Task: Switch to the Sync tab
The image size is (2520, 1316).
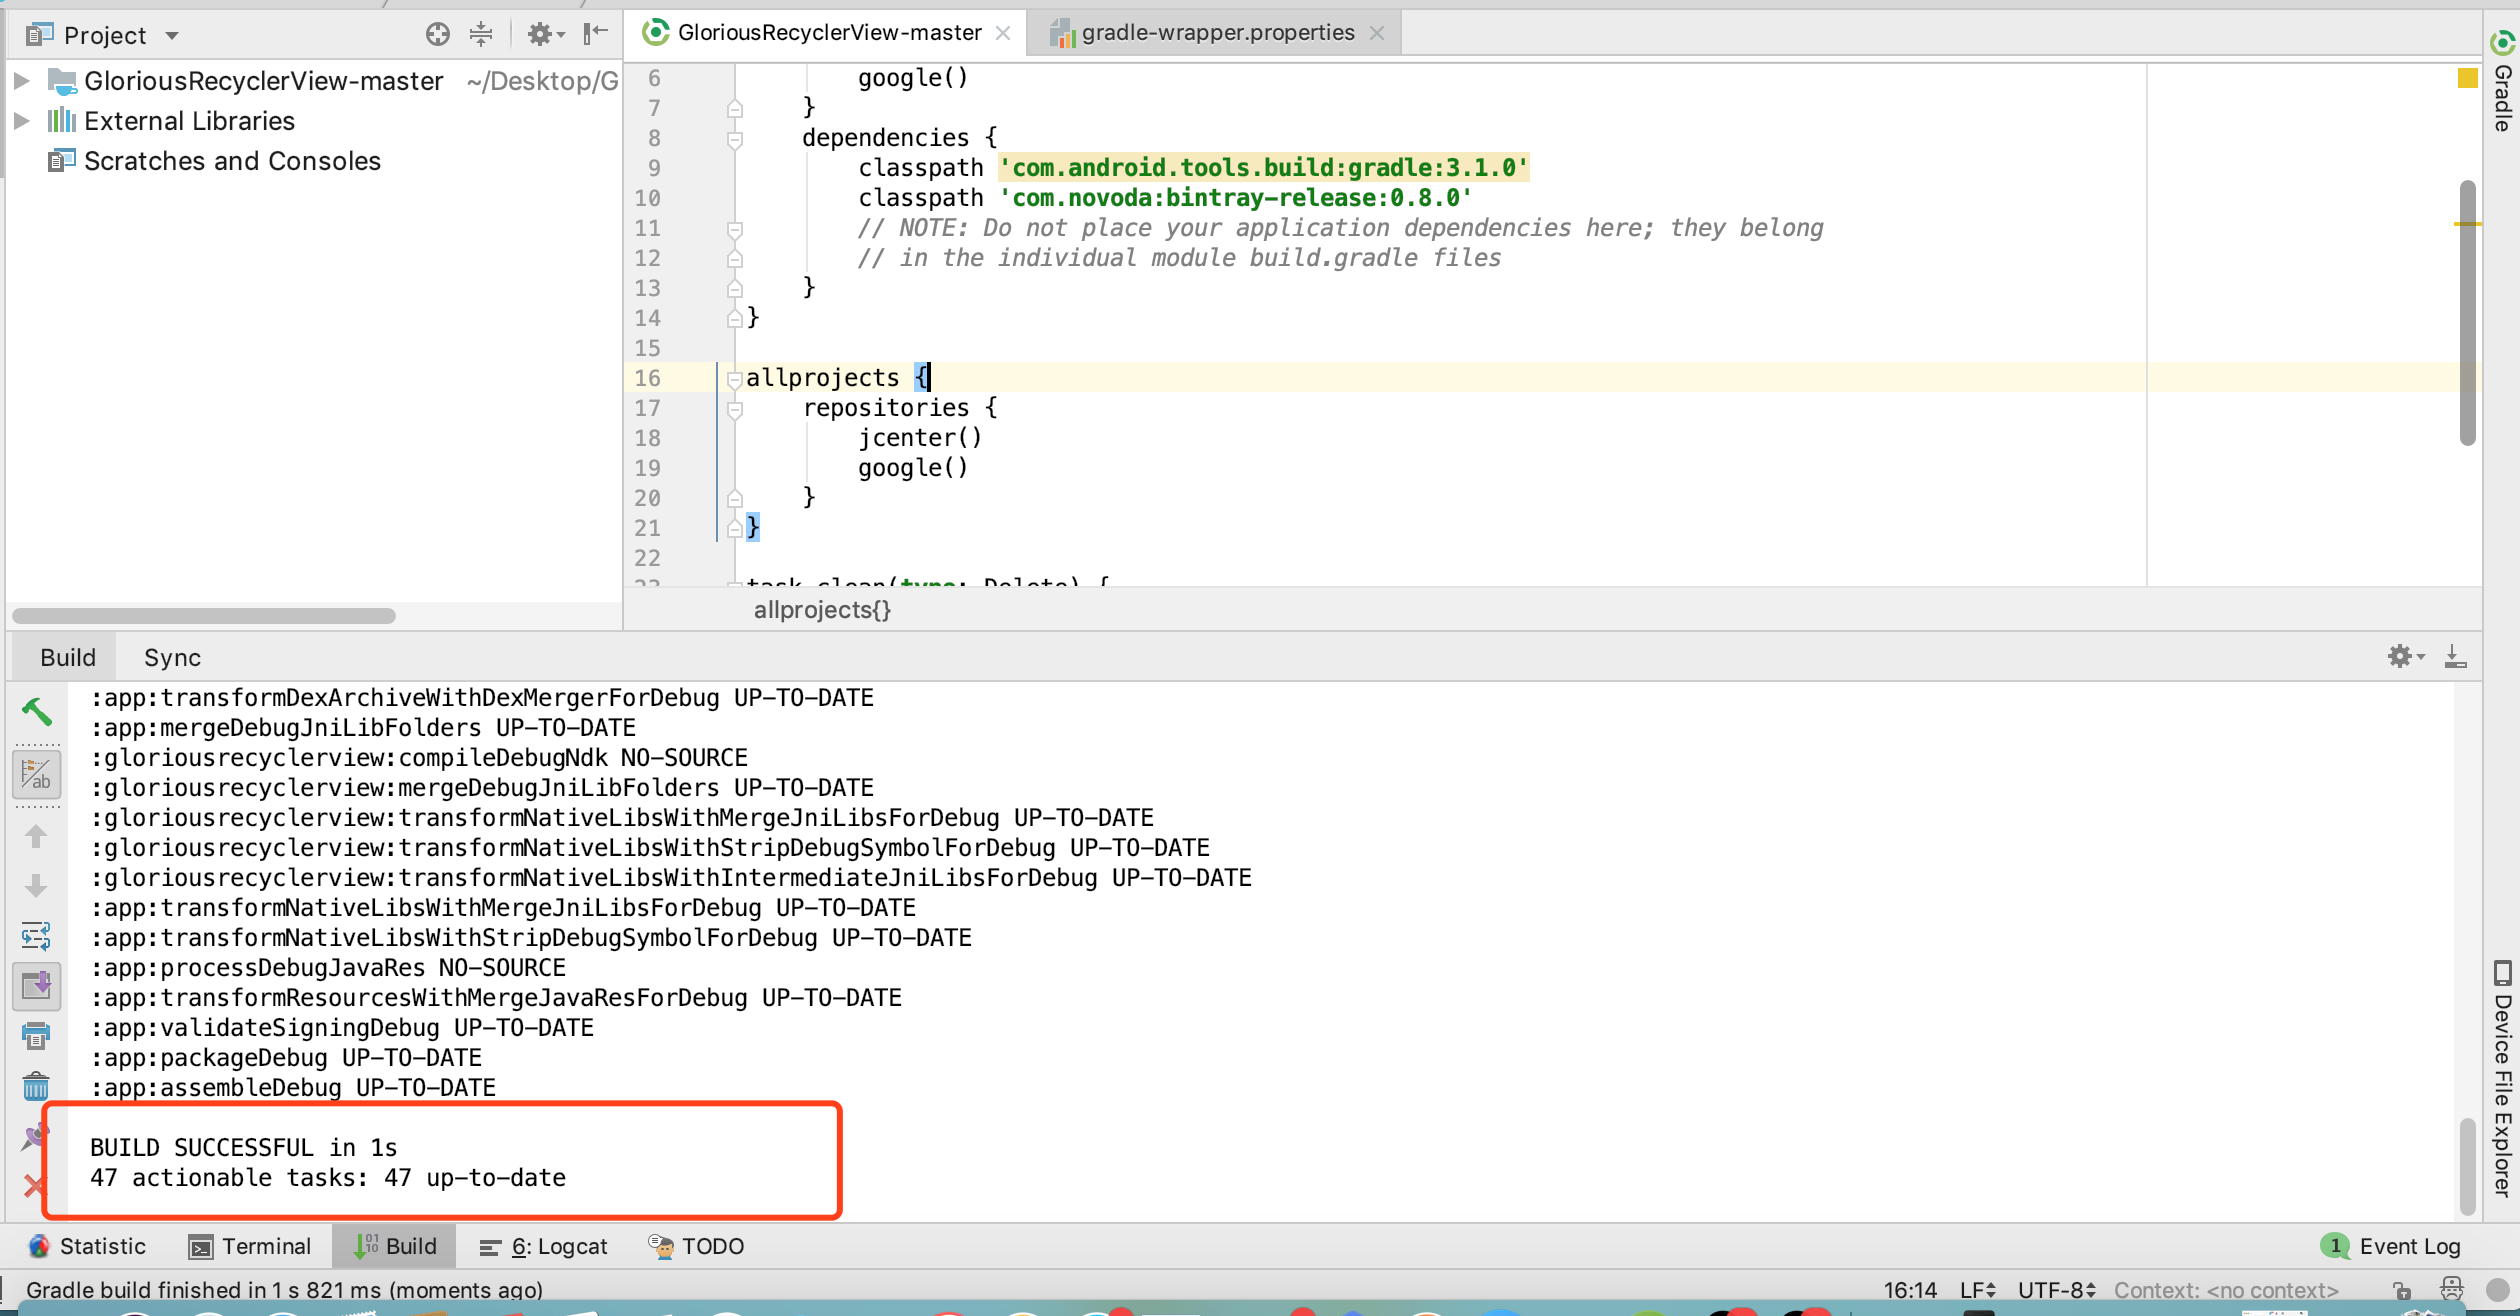Action: click(x=172, y=657)
